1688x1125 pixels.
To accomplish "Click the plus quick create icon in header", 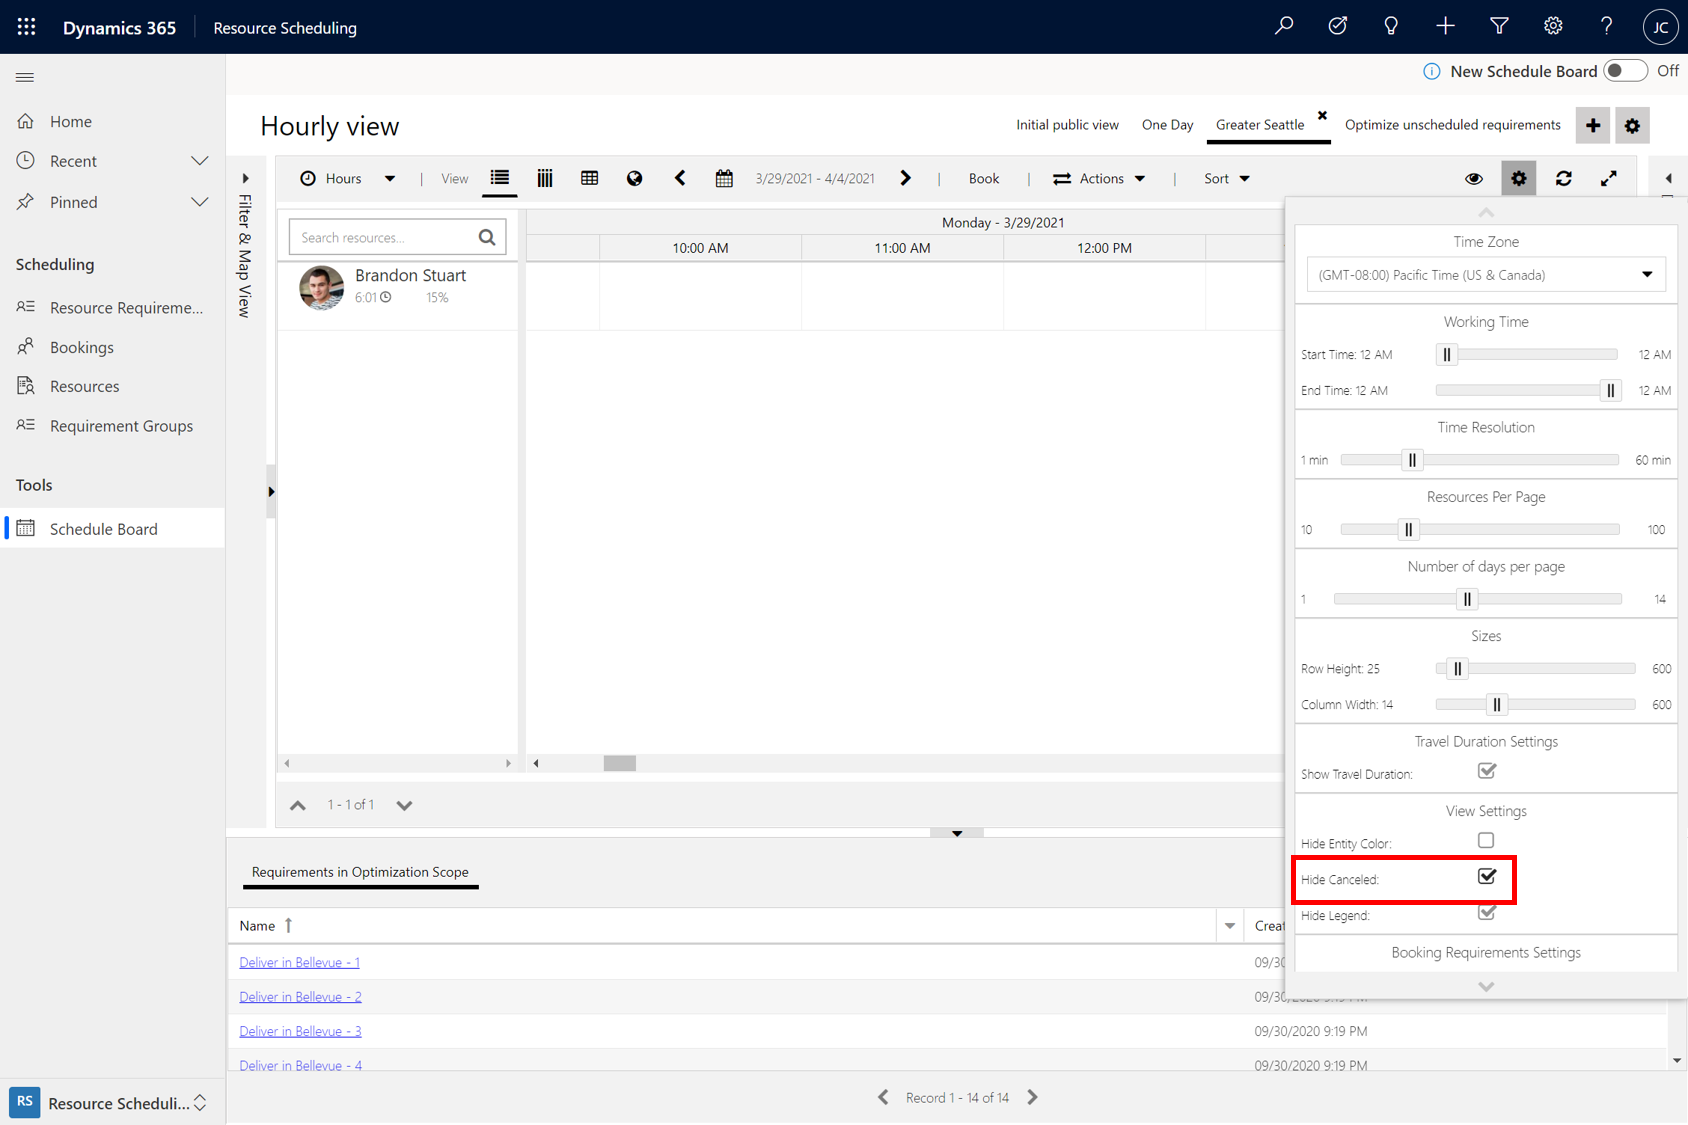I will (x=1445, y=27).
